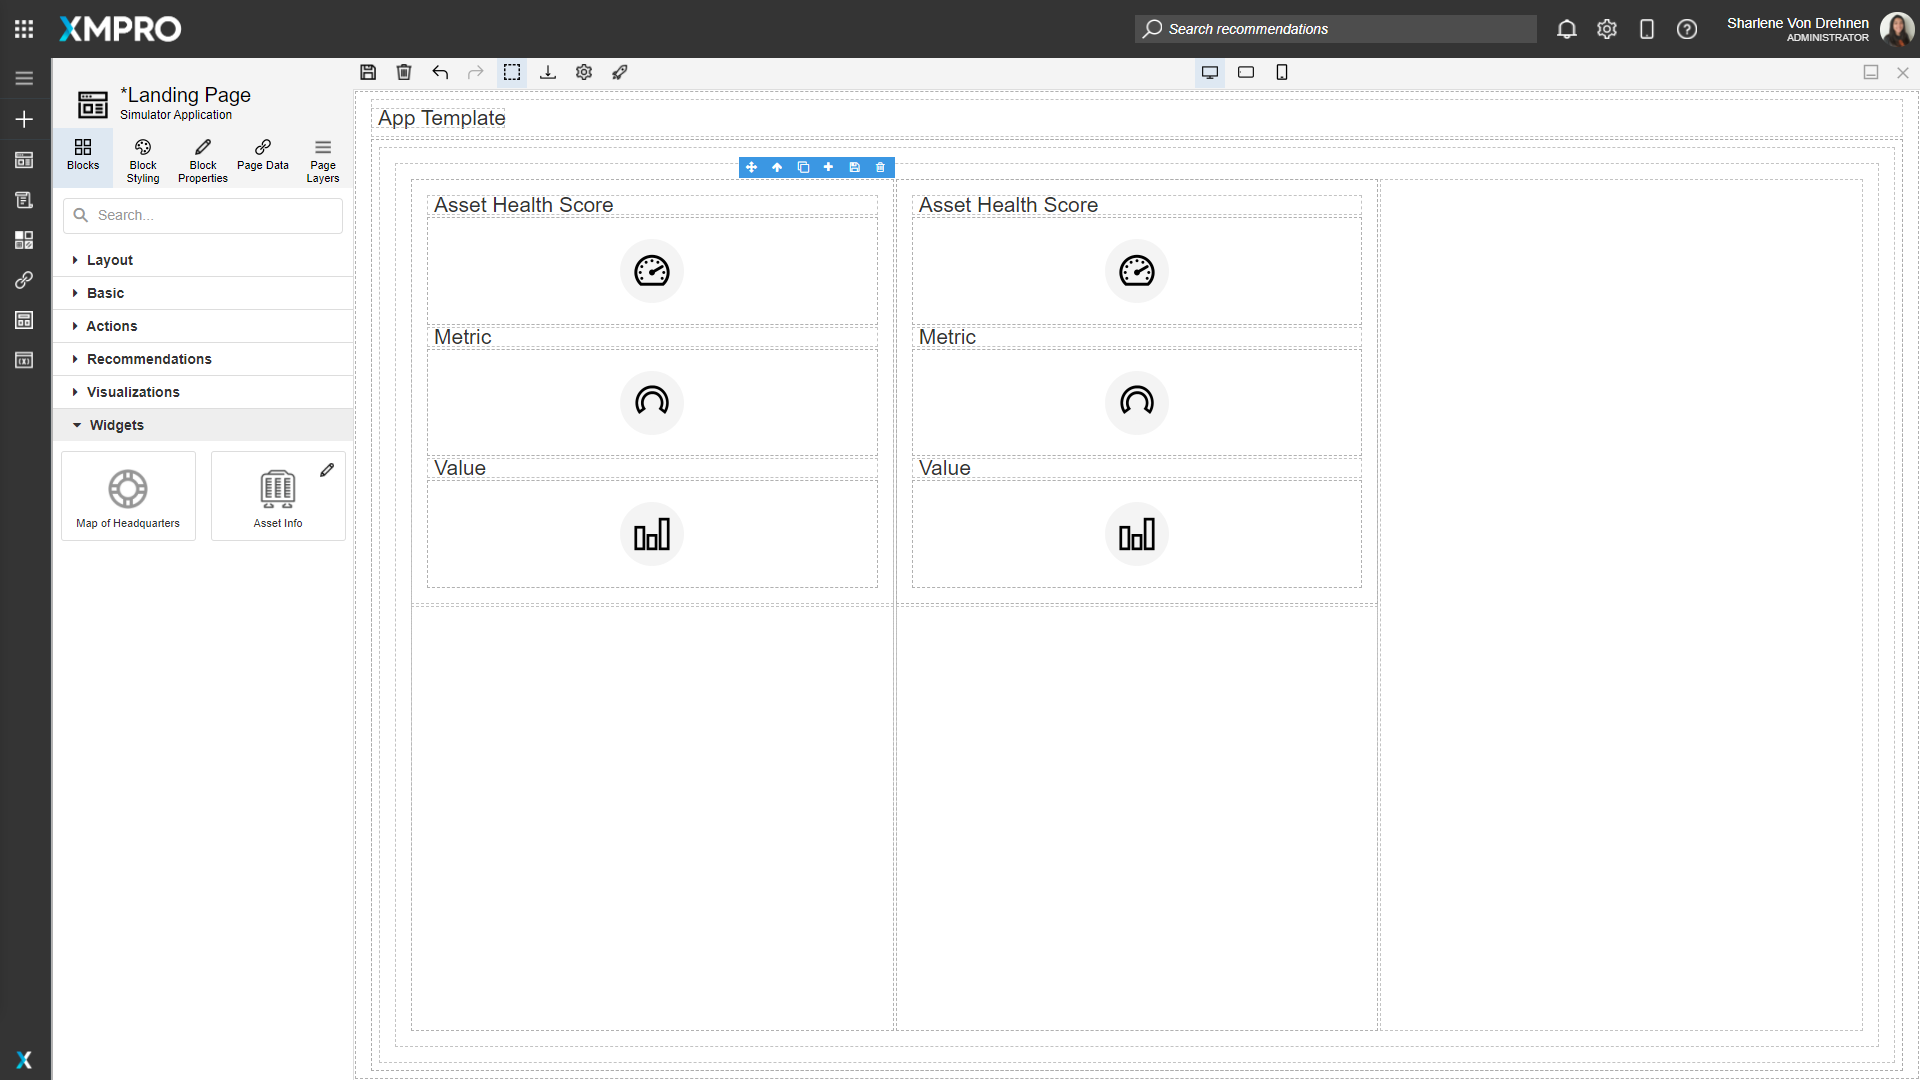The height and width of the screenshot is (1080, 1920).
Task: Open the help question-mark in the top bar
Action: click(x=1687, y=29)
